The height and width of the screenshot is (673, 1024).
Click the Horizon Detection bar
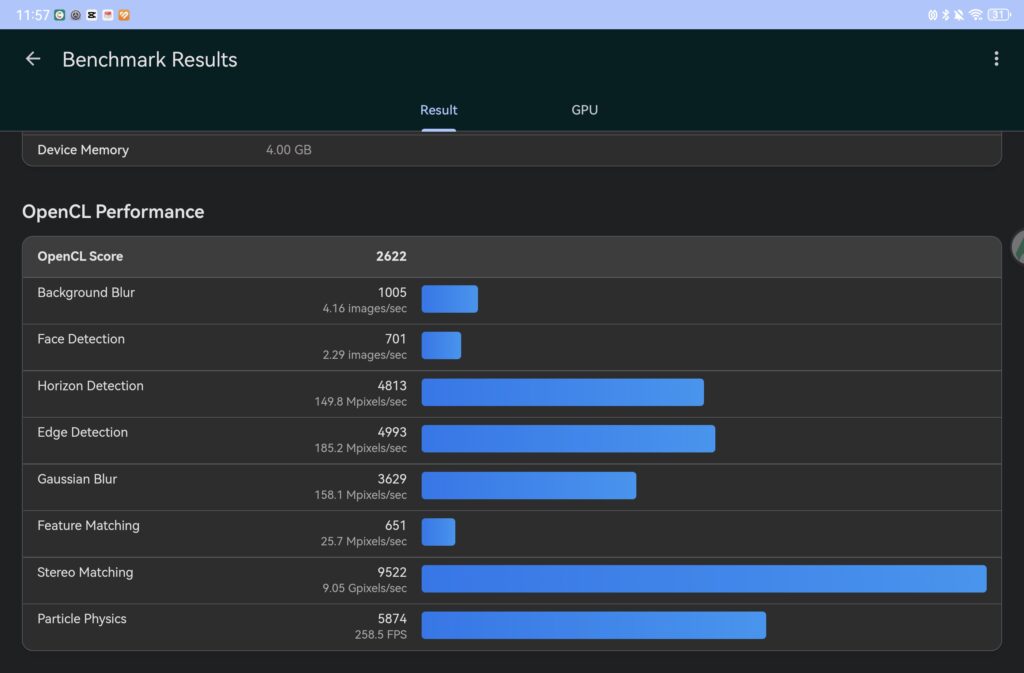(x=562, y=392)
